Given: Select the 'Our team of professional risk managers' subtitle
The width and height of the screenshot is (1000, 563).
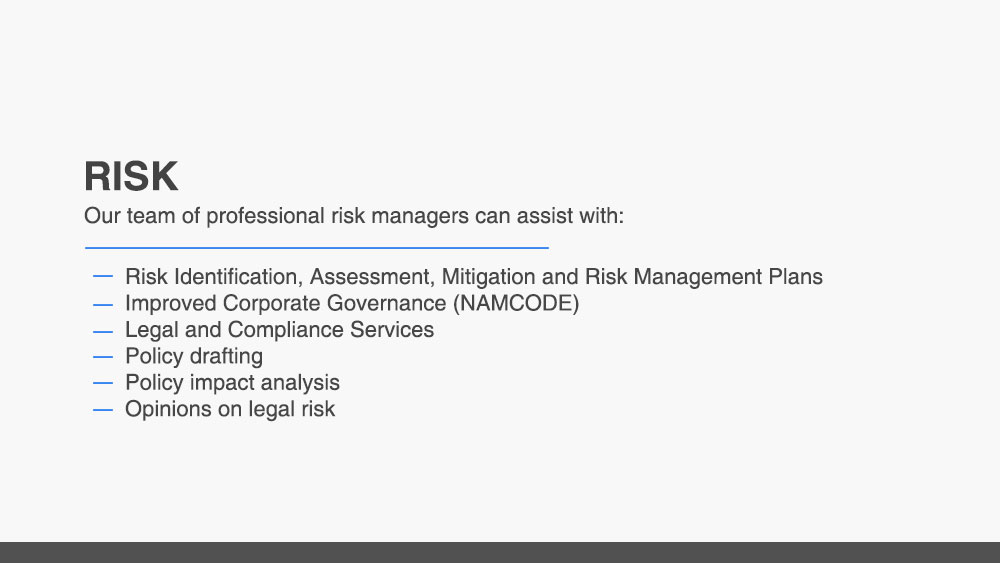Looking at the screenshot, I should (x=354, y=216).
